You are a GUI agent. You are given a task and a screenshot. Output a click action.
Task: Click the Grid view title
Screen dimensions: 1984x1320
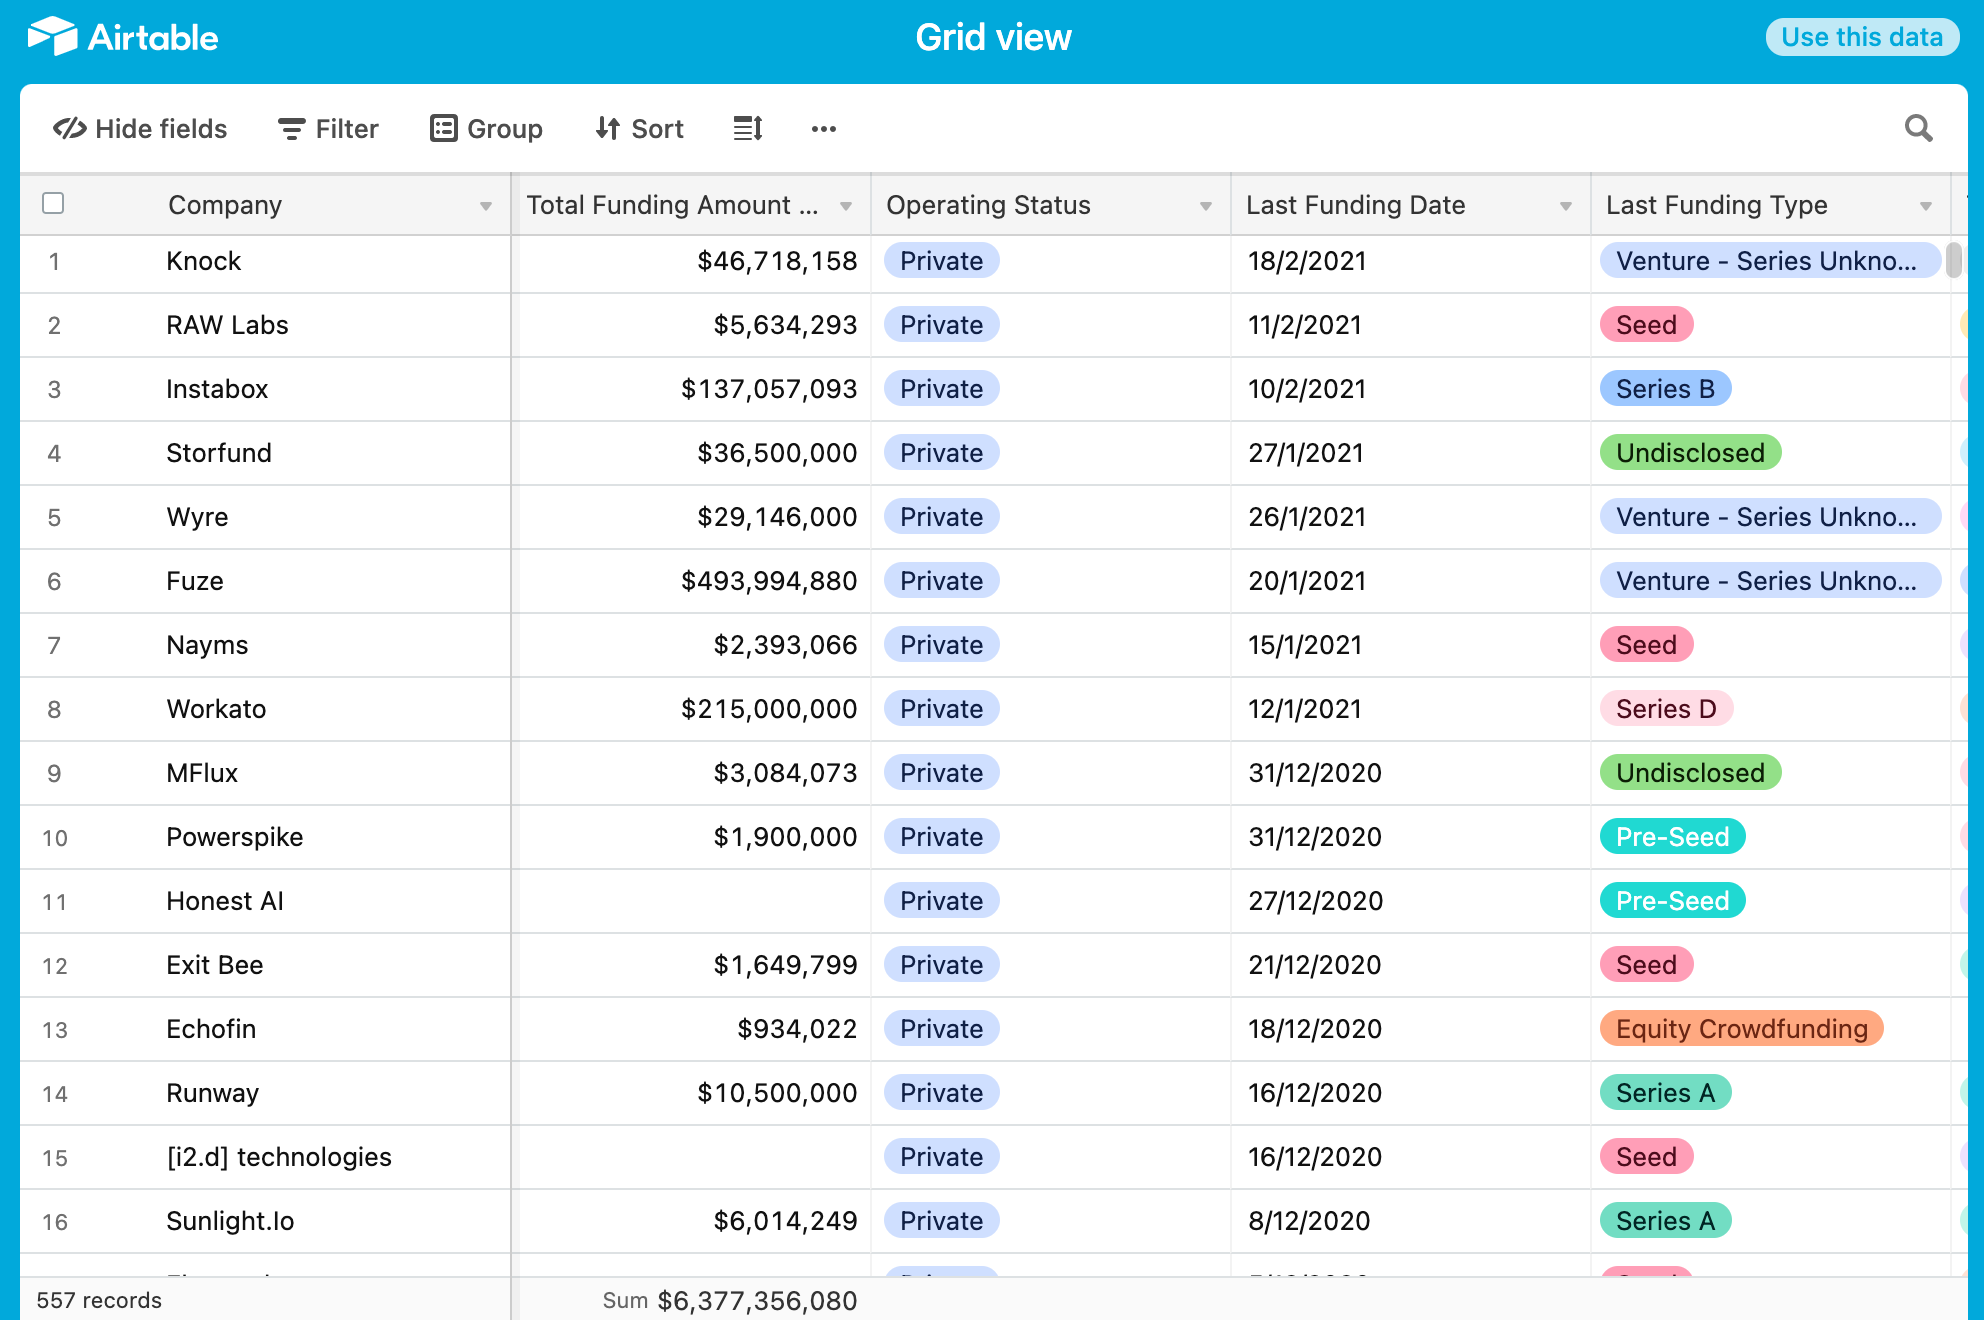(993, 37)
